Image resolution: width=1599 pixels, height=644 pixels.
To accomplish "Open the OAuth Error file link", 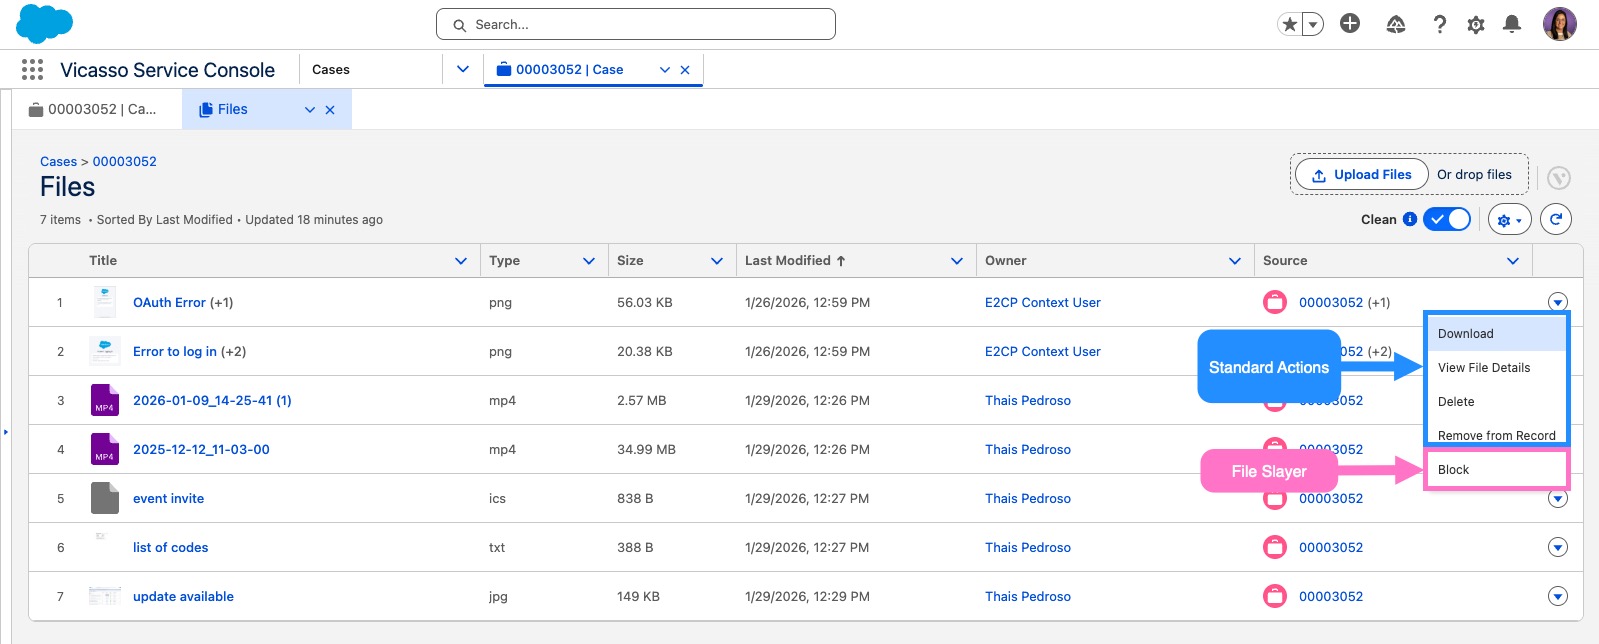I will pos(169,302).
